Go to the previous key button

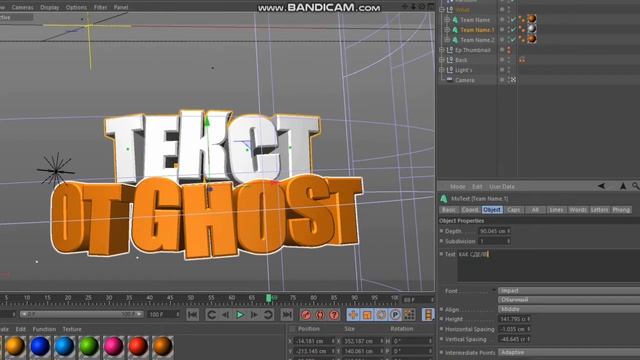[211, 315]
